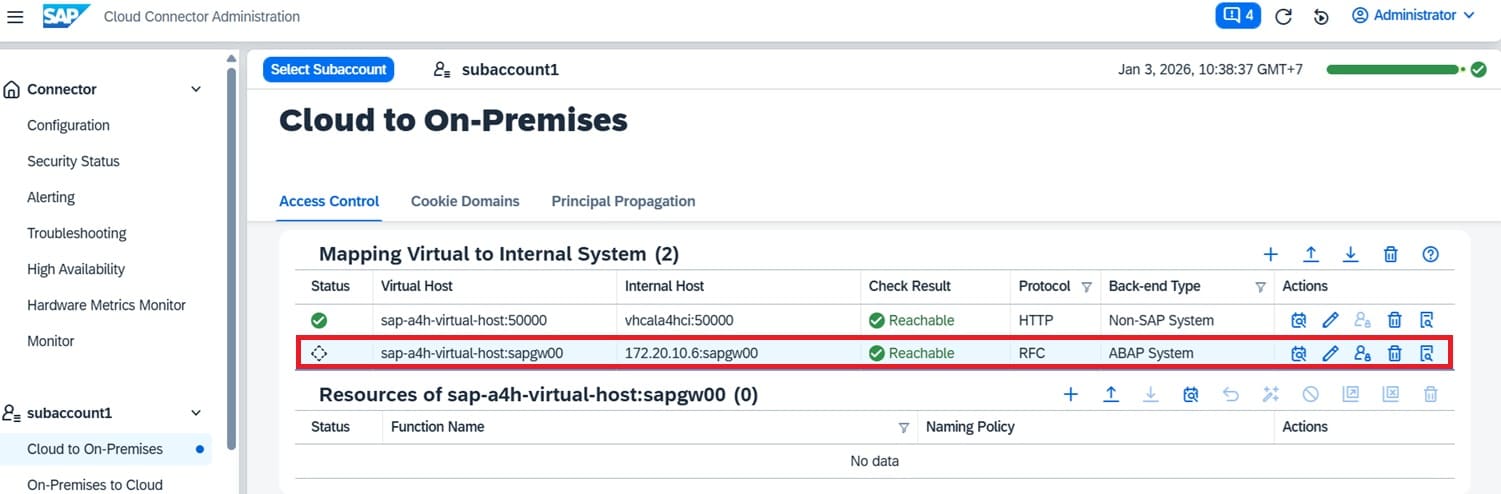Open the alerts notification button showing 4
1501x494 pixels.
pyautogui.click(x=1237, y=16)
